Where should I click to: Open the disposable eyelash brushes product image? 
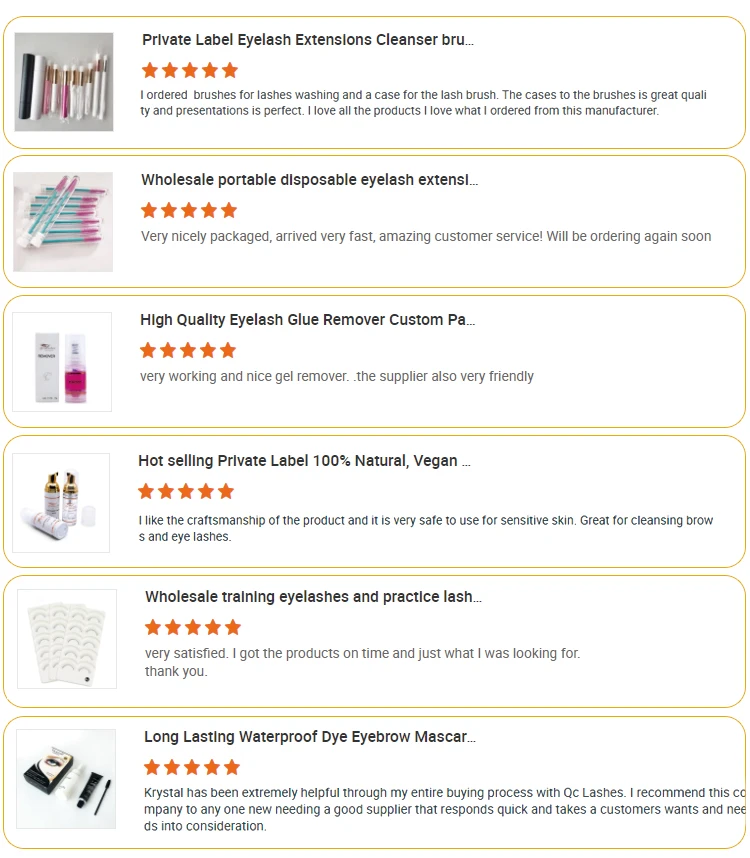click(63, 221)
